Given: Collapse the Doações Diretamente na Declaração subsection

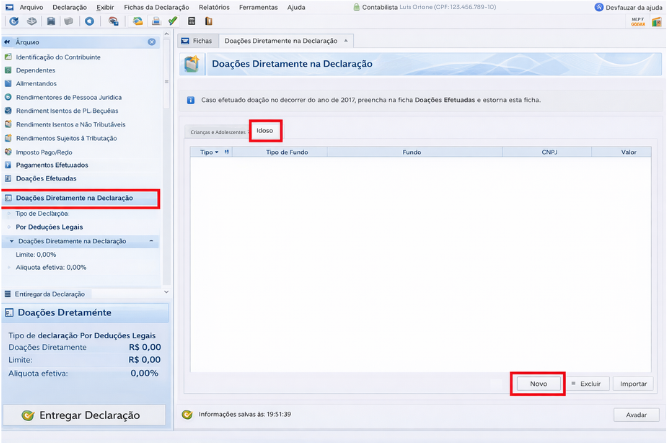Looking at the screenshot, I should click(151, 241).
